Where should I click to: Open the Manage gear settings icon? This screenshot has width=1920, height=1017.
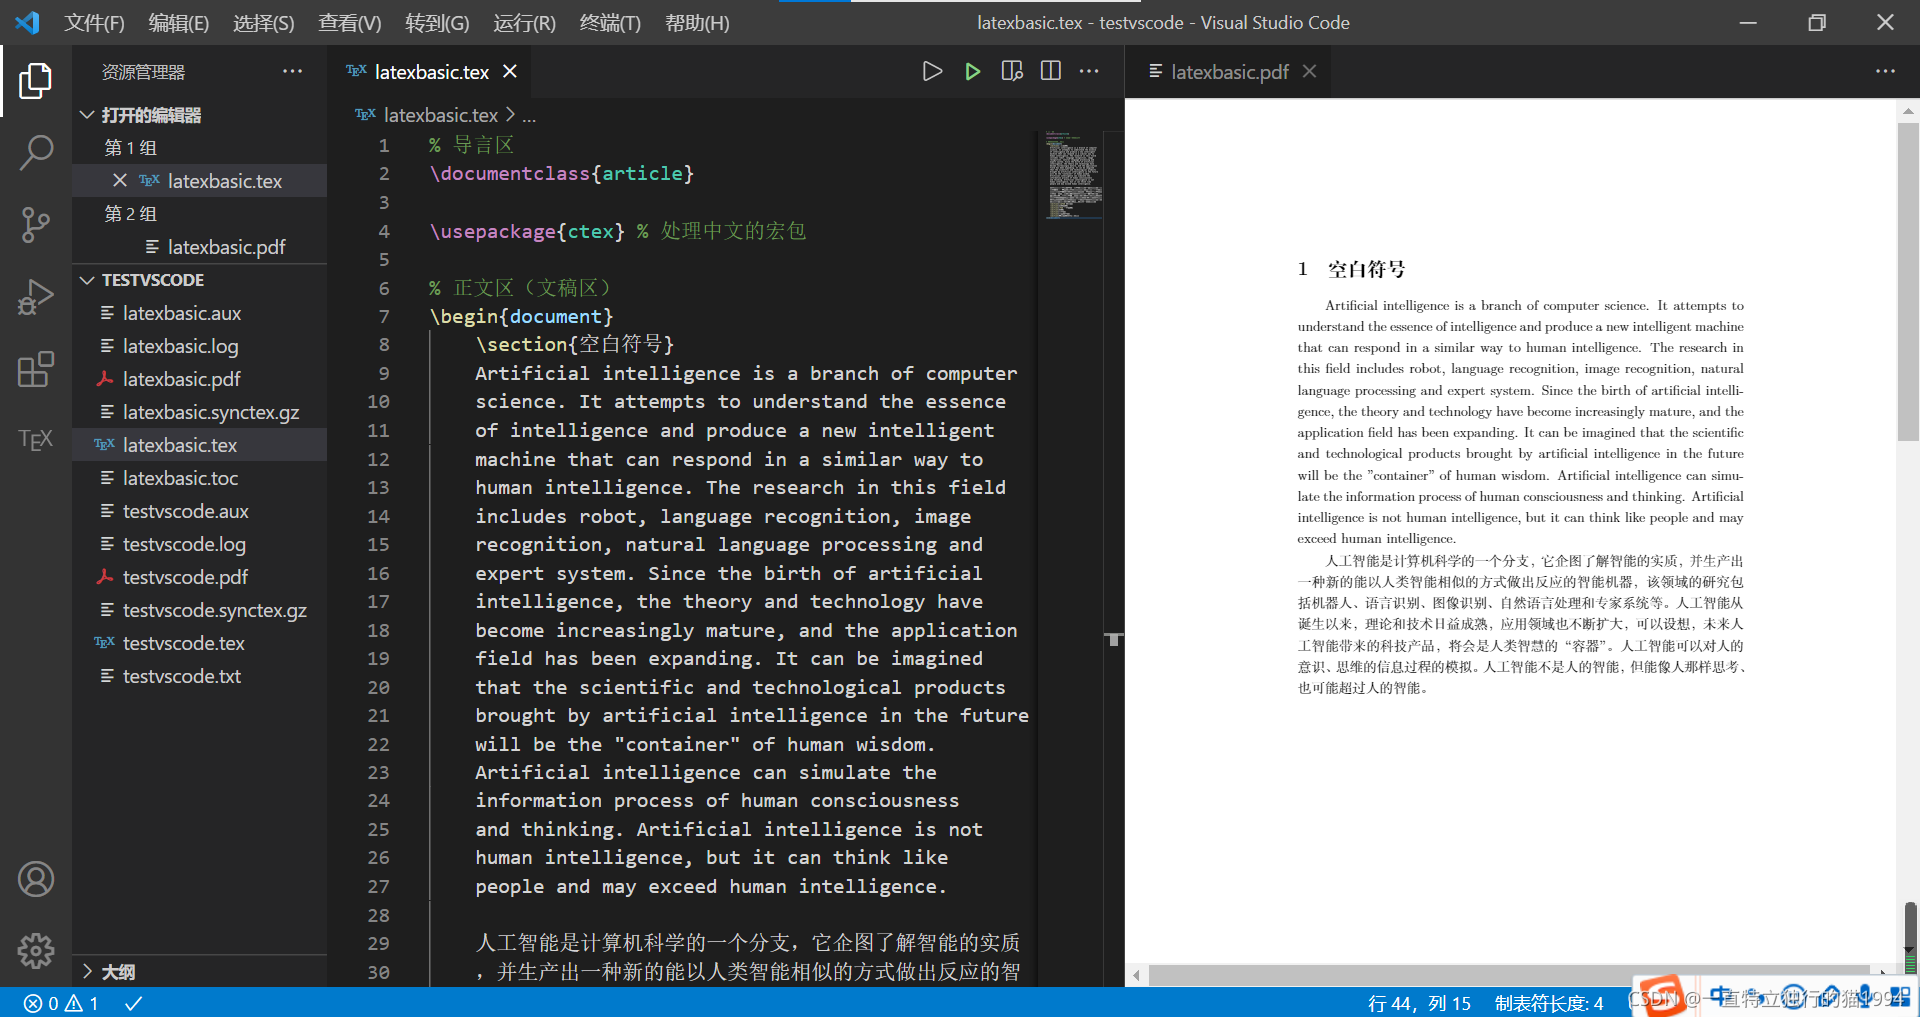click(x=35, y=951)
